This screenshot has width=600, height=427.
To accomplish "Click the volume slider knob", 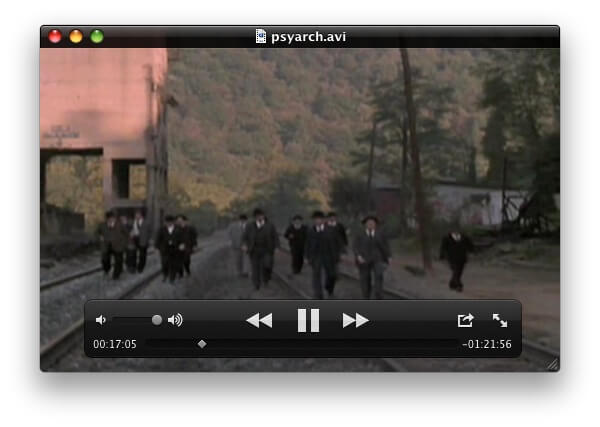I will pyautogui.click(x=157, y=320).
